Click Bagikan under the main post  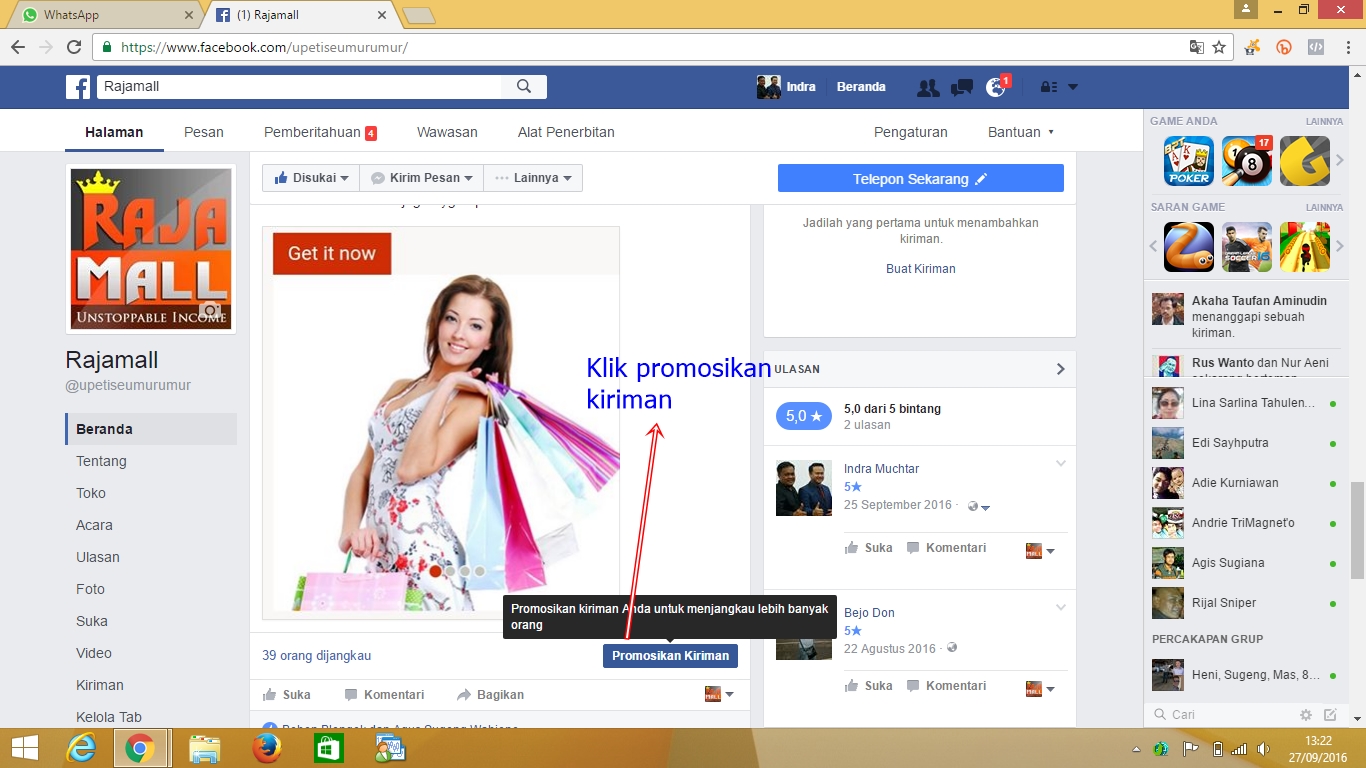490,695
